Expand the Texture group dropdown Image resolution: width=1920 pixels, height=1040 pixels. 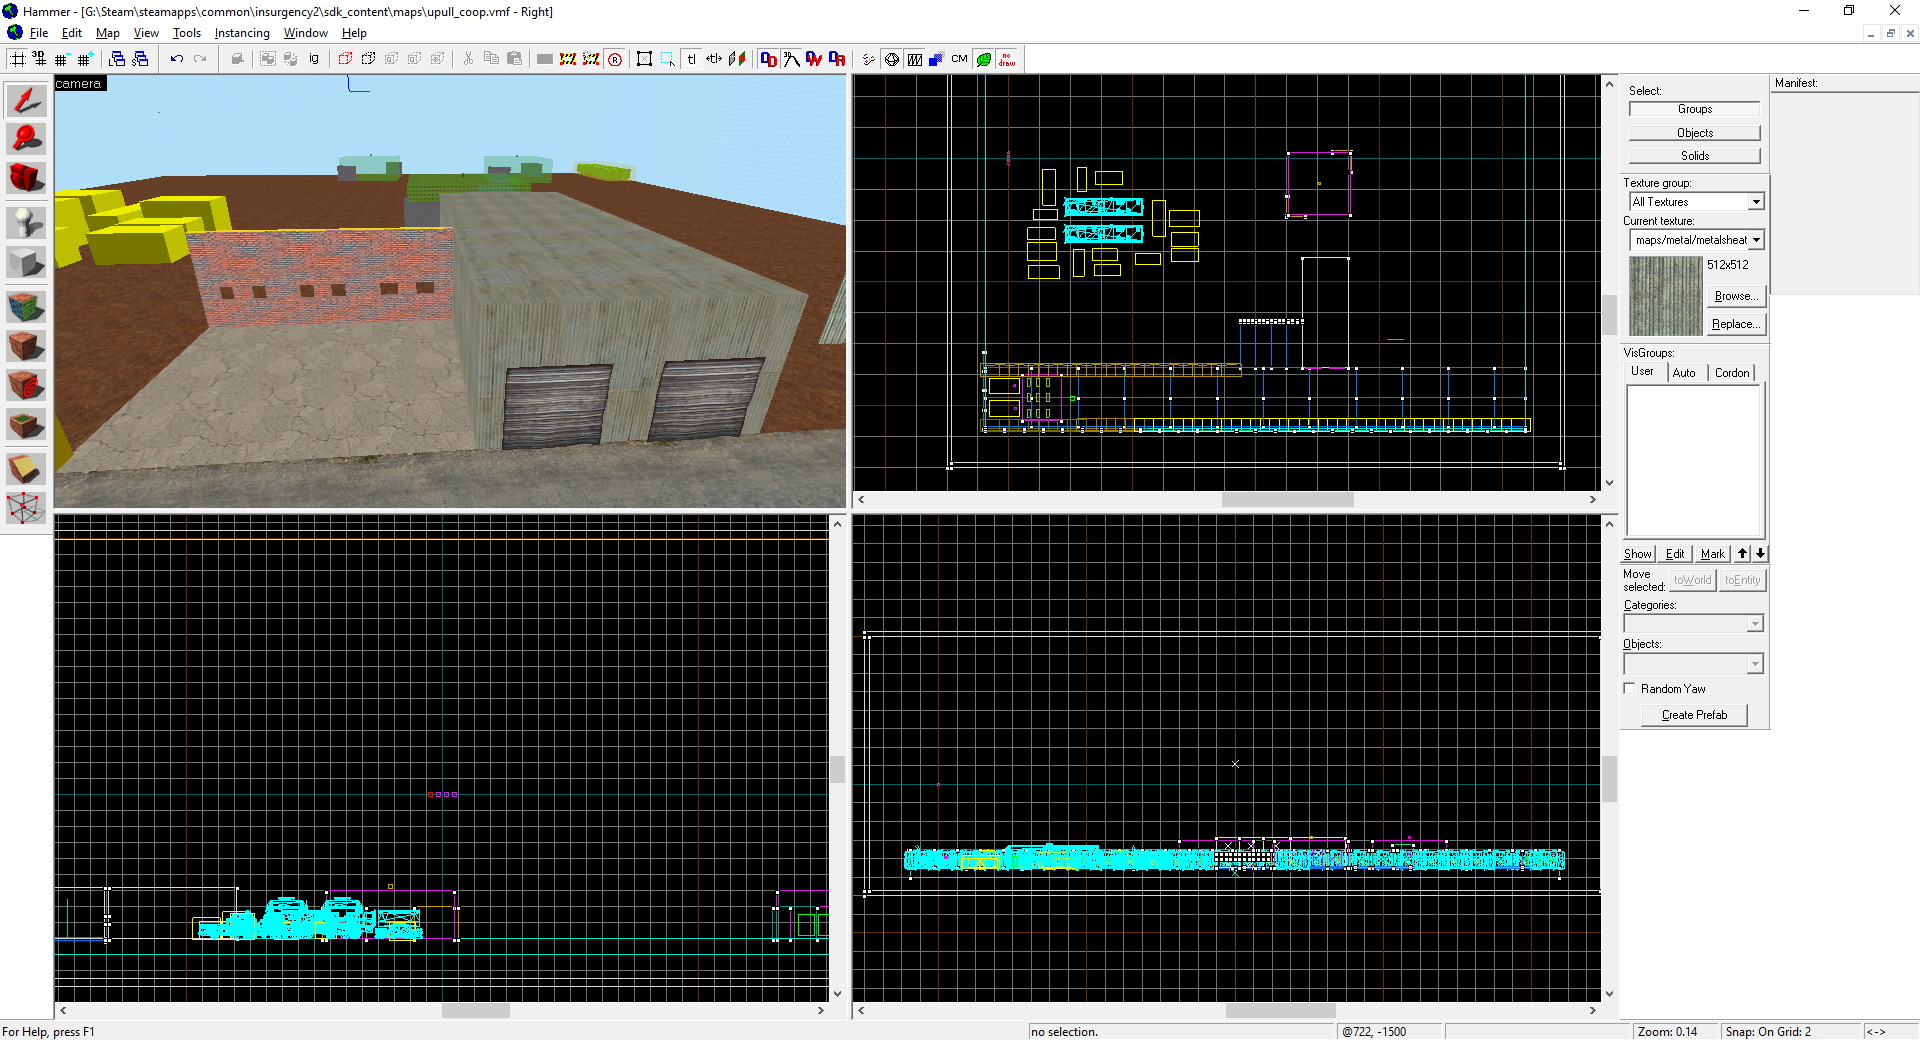click(x=1756, y=202)
